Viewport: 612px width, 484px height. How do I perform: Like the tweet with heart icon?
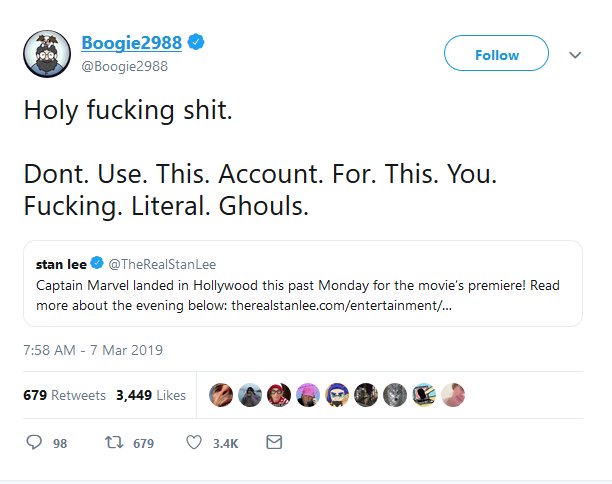coord(195,442)
